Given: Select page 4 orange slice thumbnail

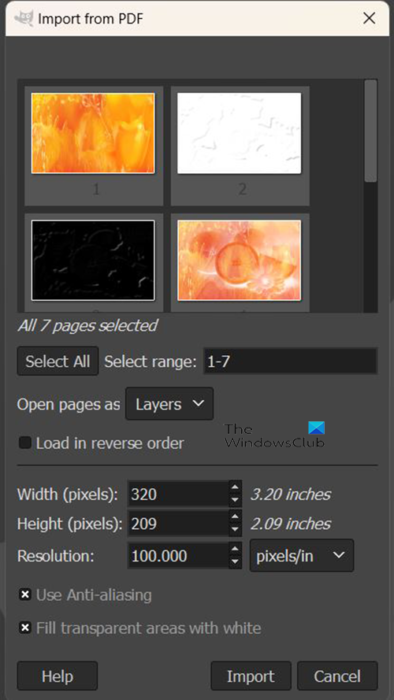Looking at the screenshot, I should (x=239, y=260).
